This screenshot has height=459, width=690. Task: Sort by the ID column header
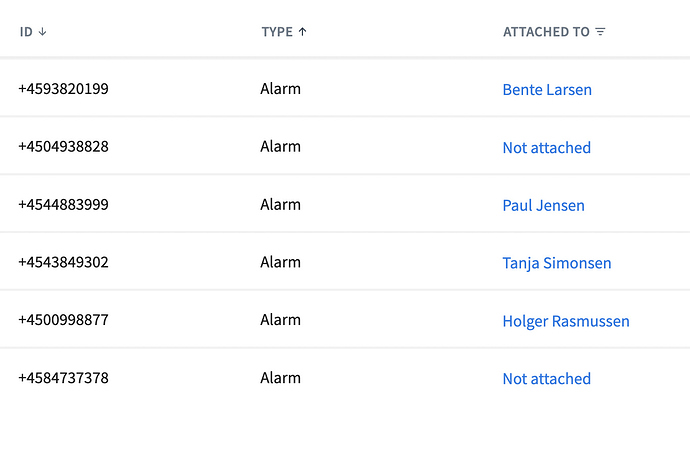click(x=26, y=32)
